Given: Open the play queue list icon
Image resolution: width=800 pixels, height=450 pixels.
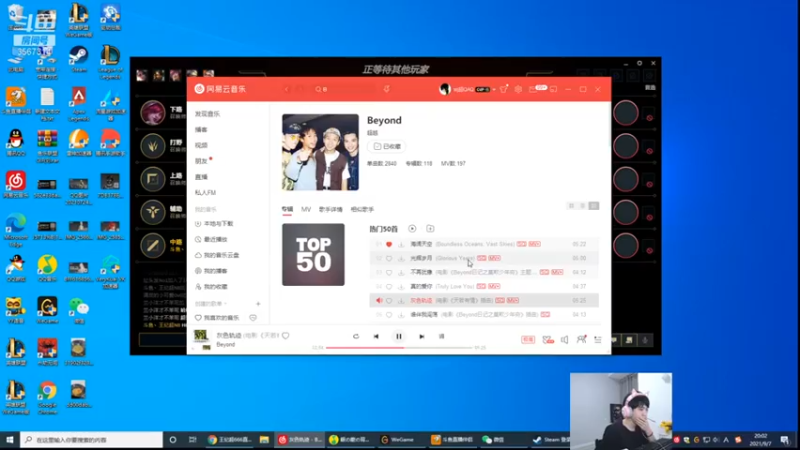Looking at the screenshot, I should (598, 340).
